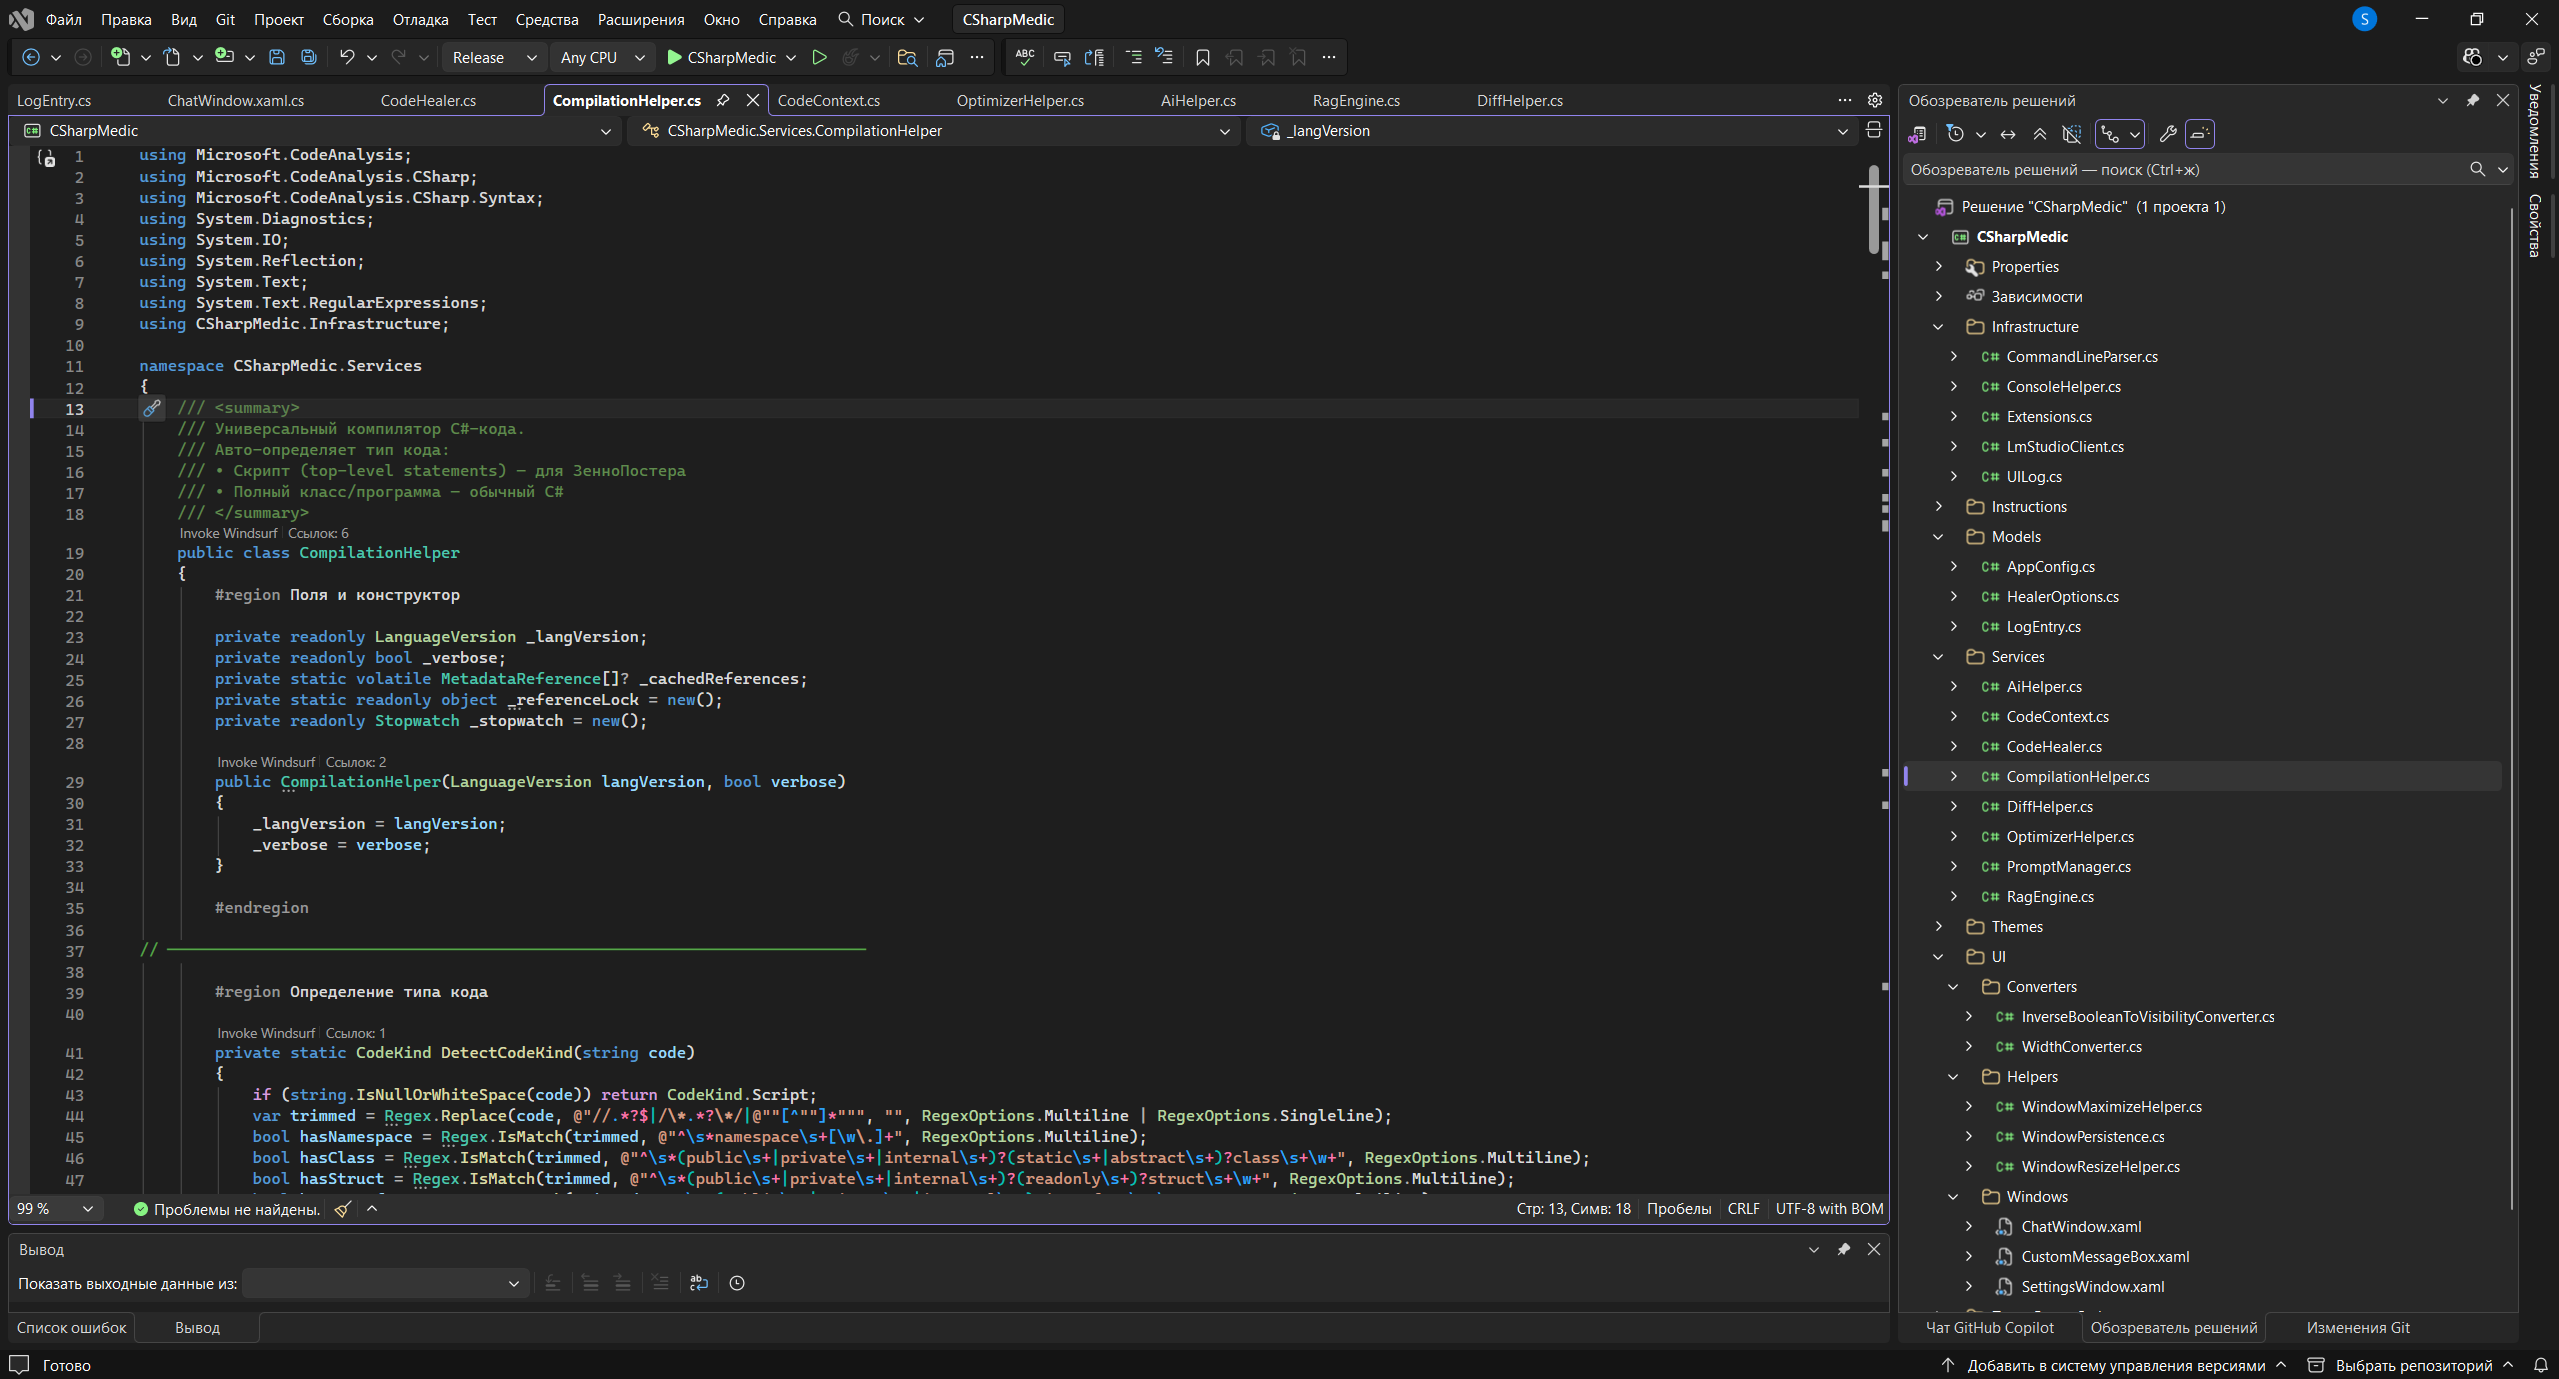
Task: Collapse all items in Solution Explorer
Action: [2040, 134]
